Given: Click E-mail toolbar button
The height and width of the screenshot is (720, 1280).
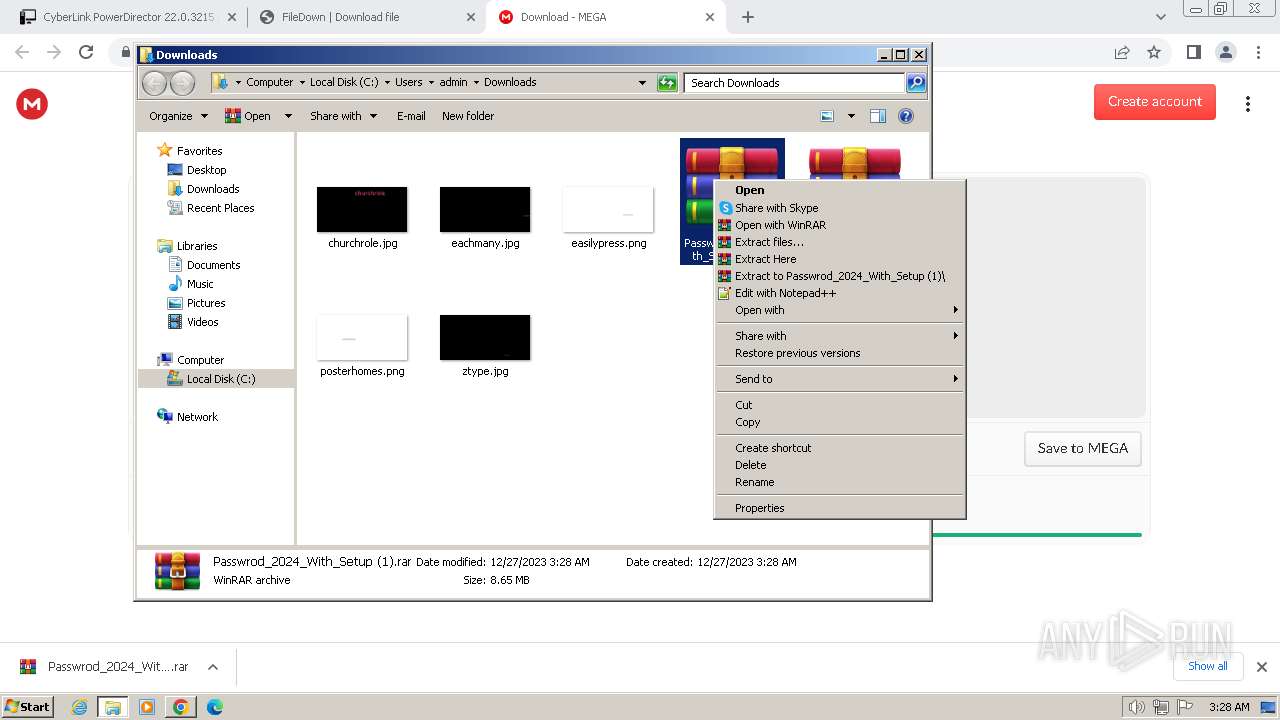Looking at the screenshot, I should click(411, 116).
